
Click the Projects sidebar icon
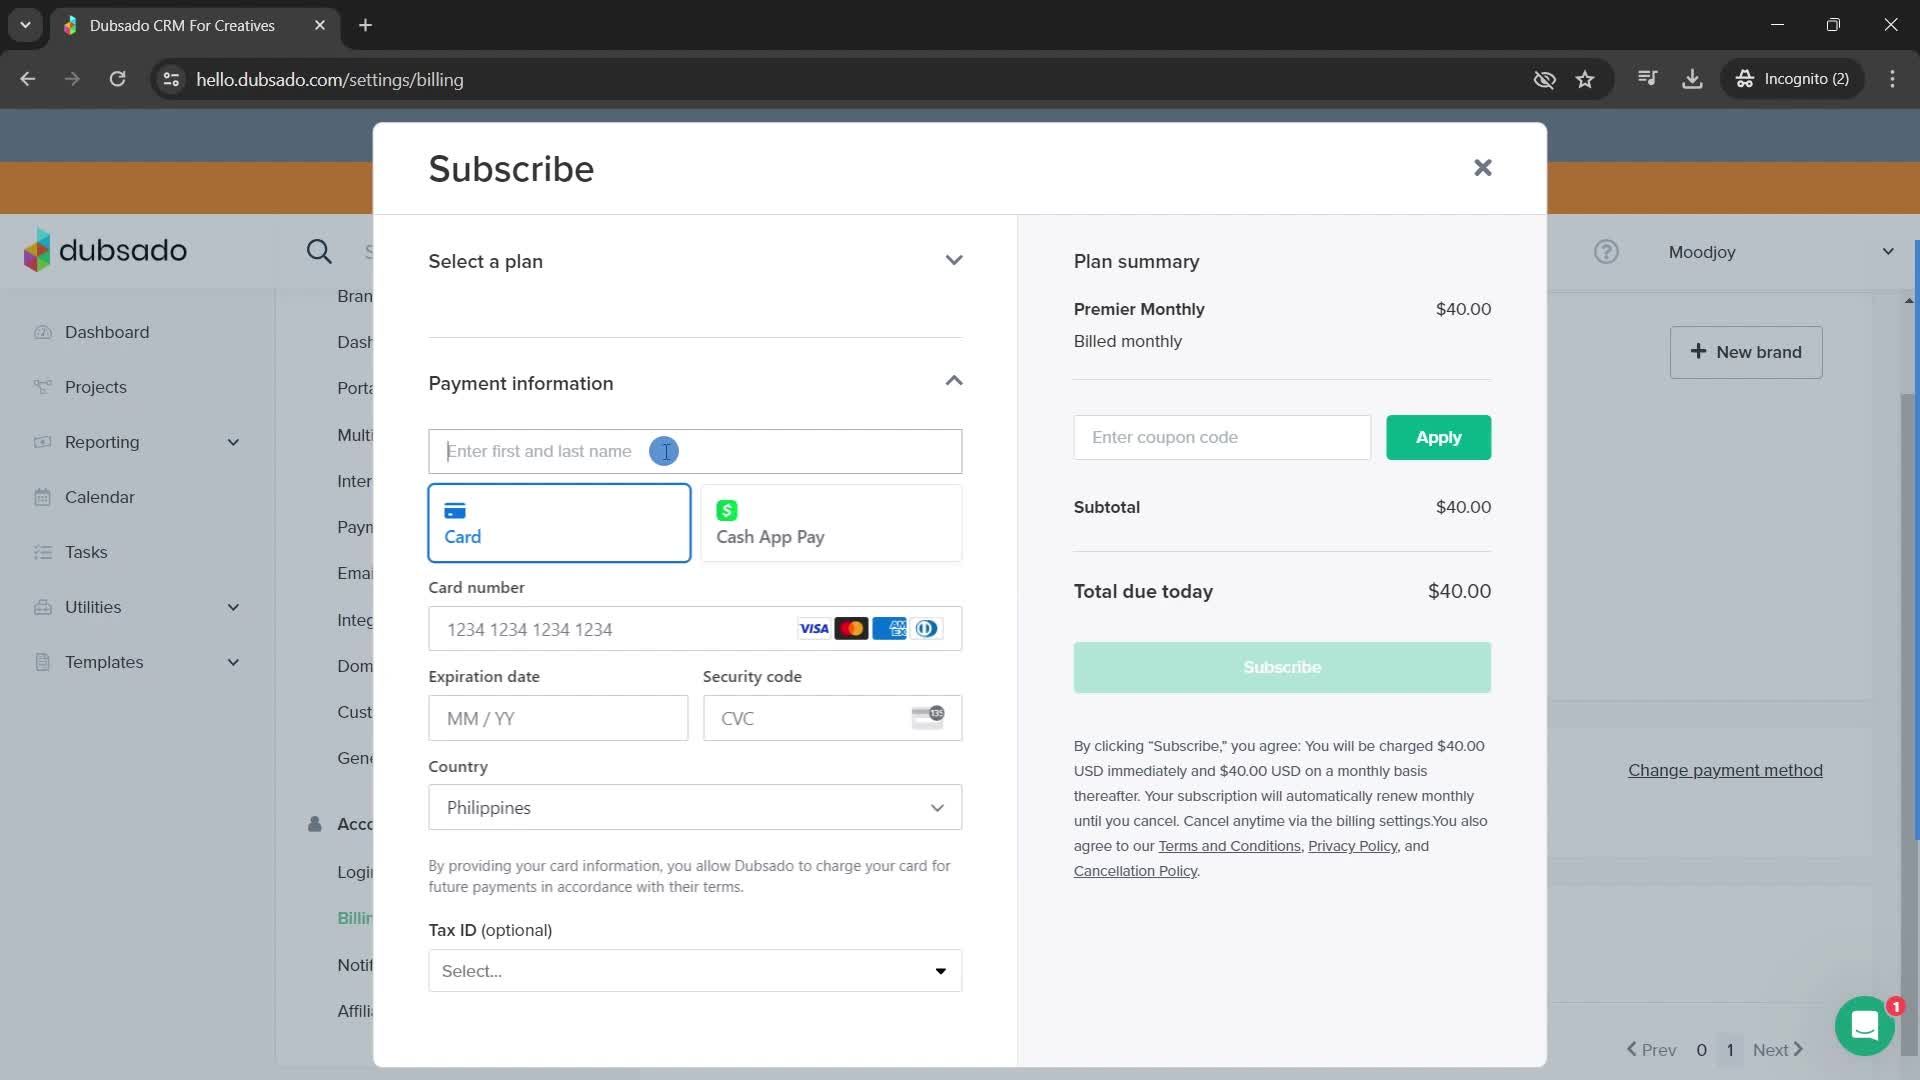42,387
